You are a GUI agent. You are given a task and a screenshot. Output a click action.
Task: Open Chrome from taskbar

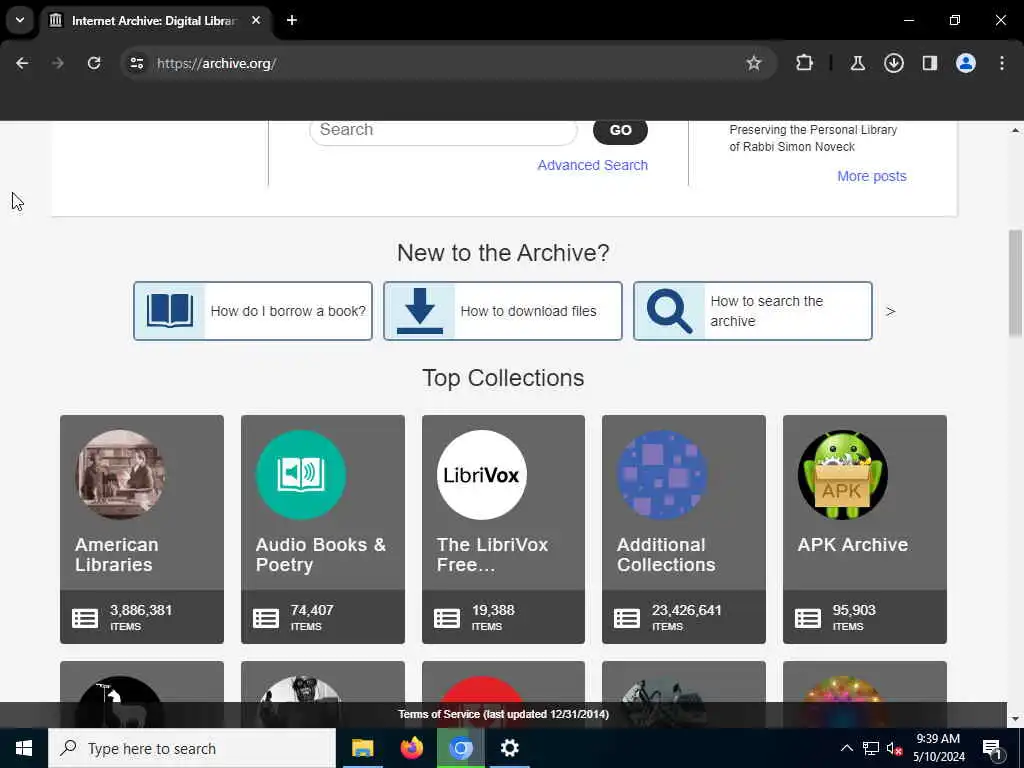coord(460,748)
